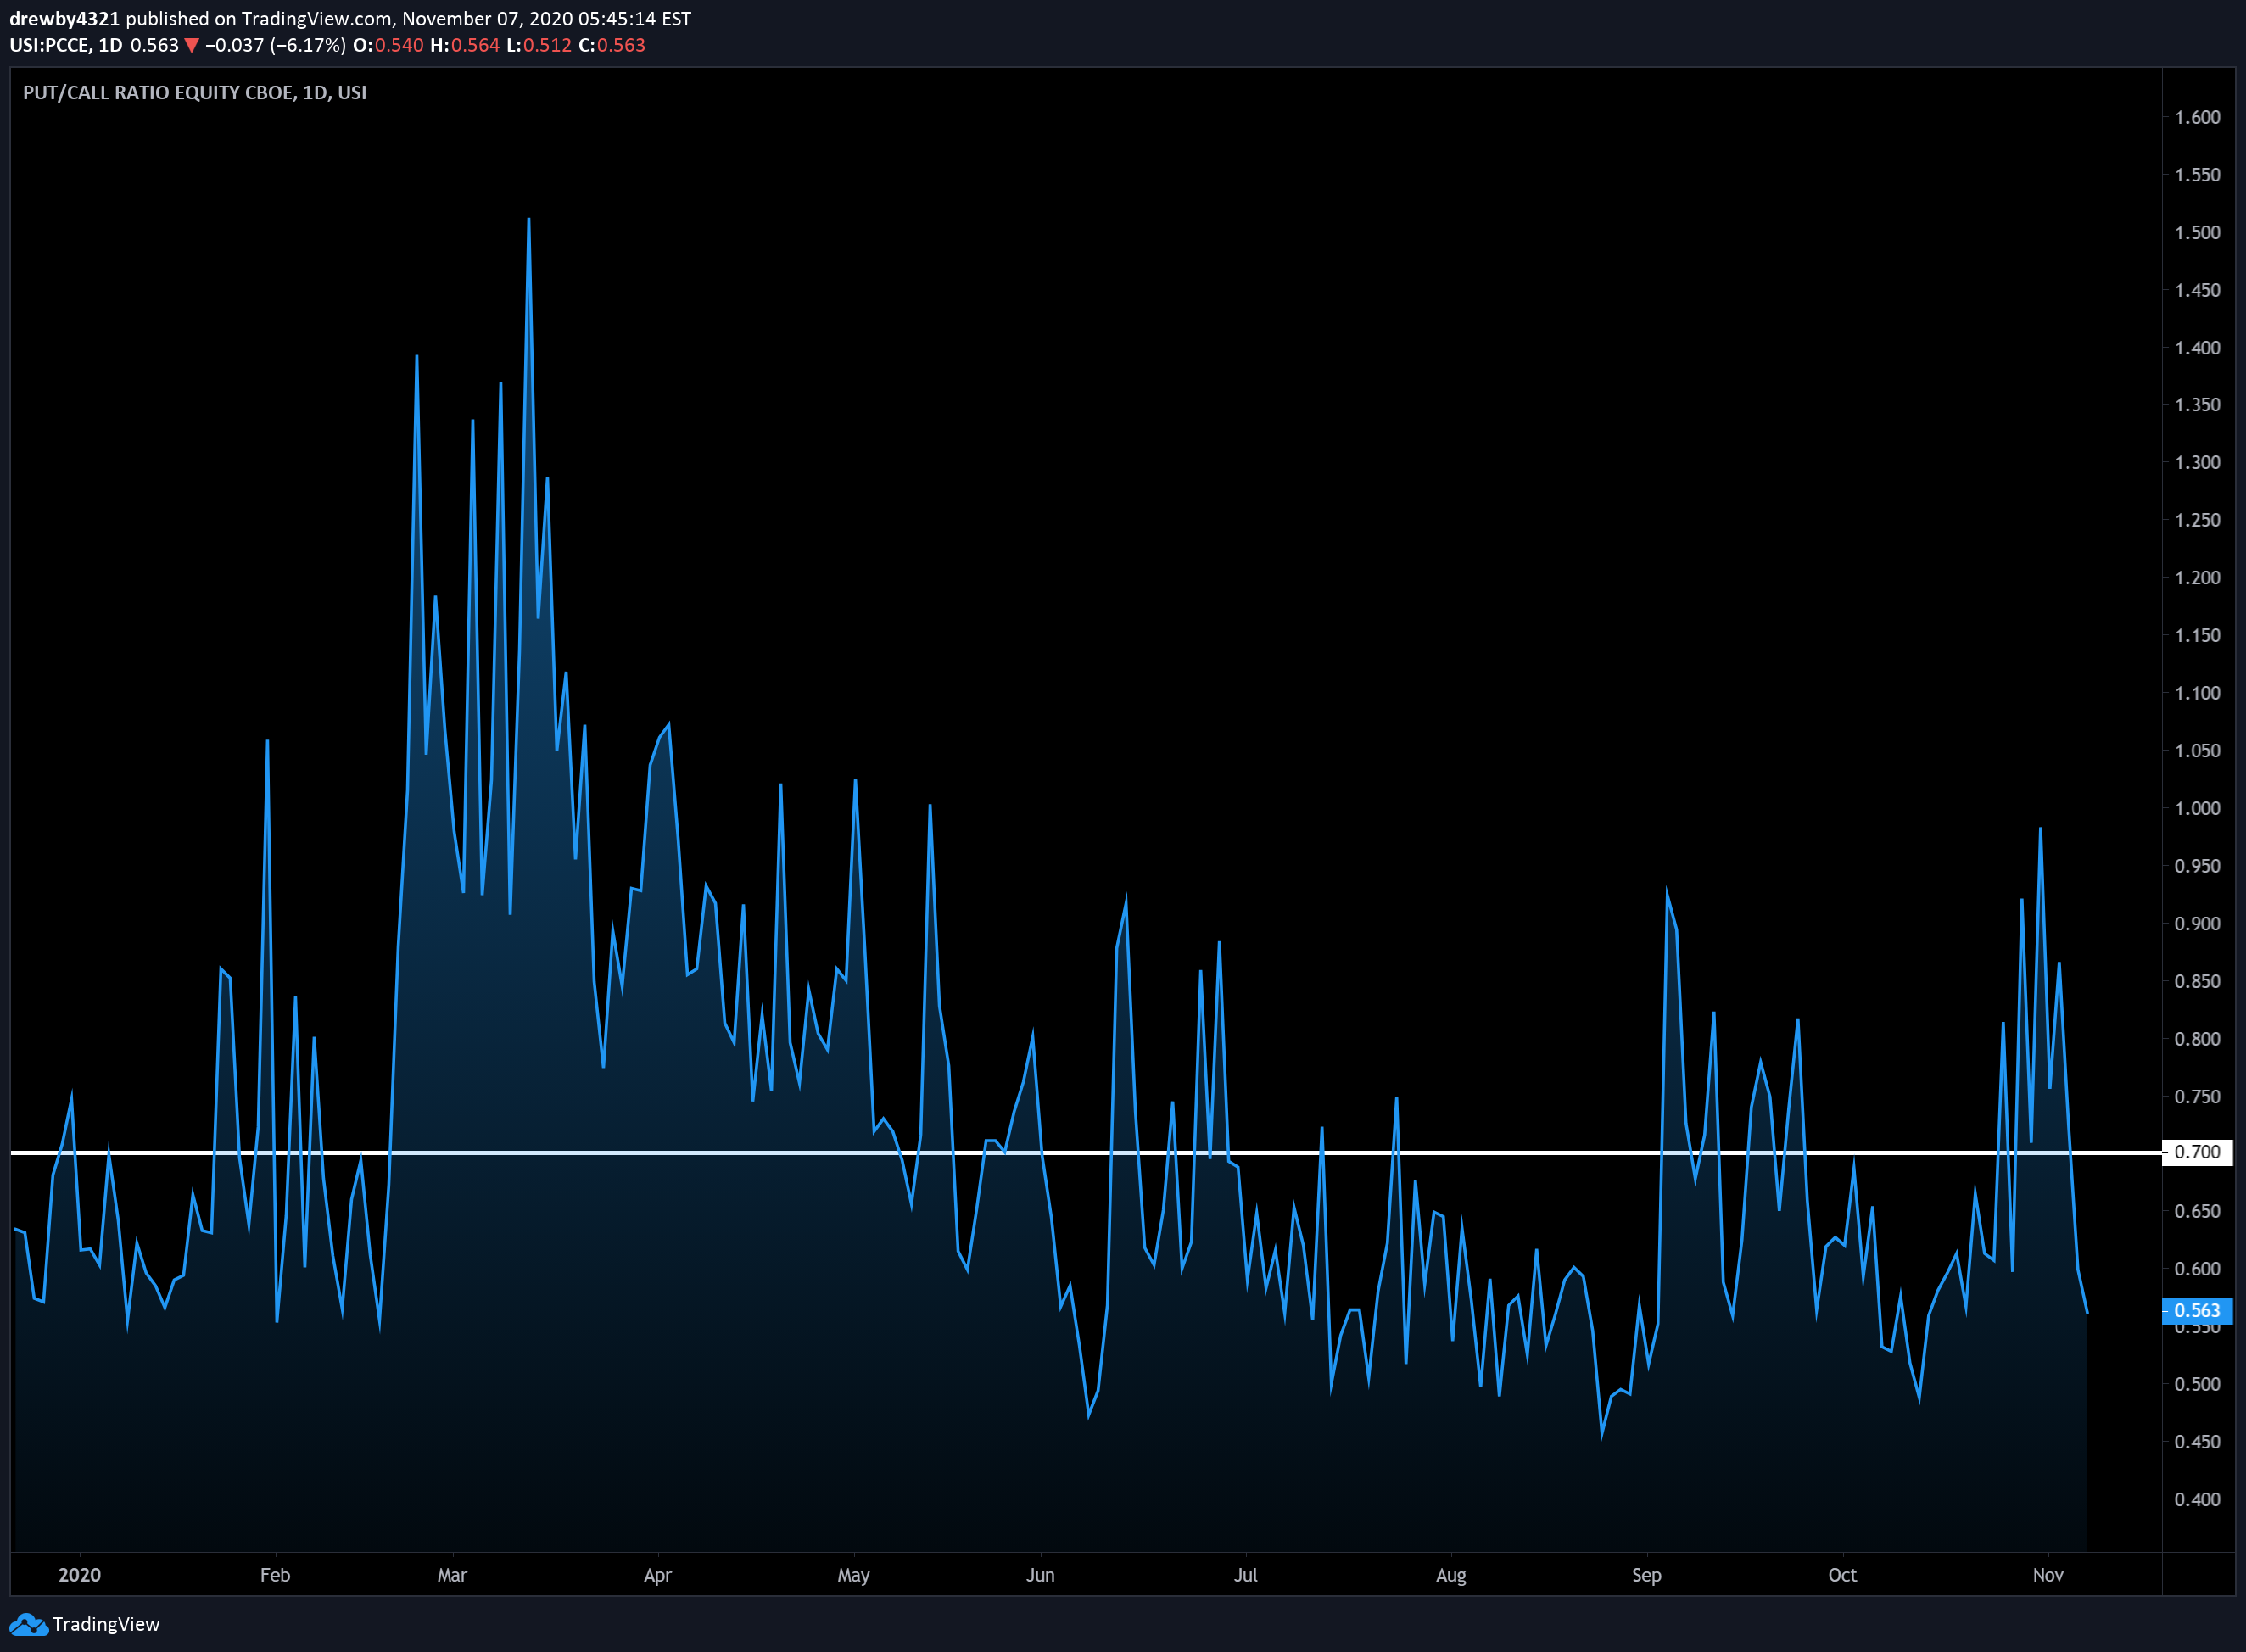Click the Aug time axis label
This screenshot has height=1652, width=2246.
coord(1451,1576)
